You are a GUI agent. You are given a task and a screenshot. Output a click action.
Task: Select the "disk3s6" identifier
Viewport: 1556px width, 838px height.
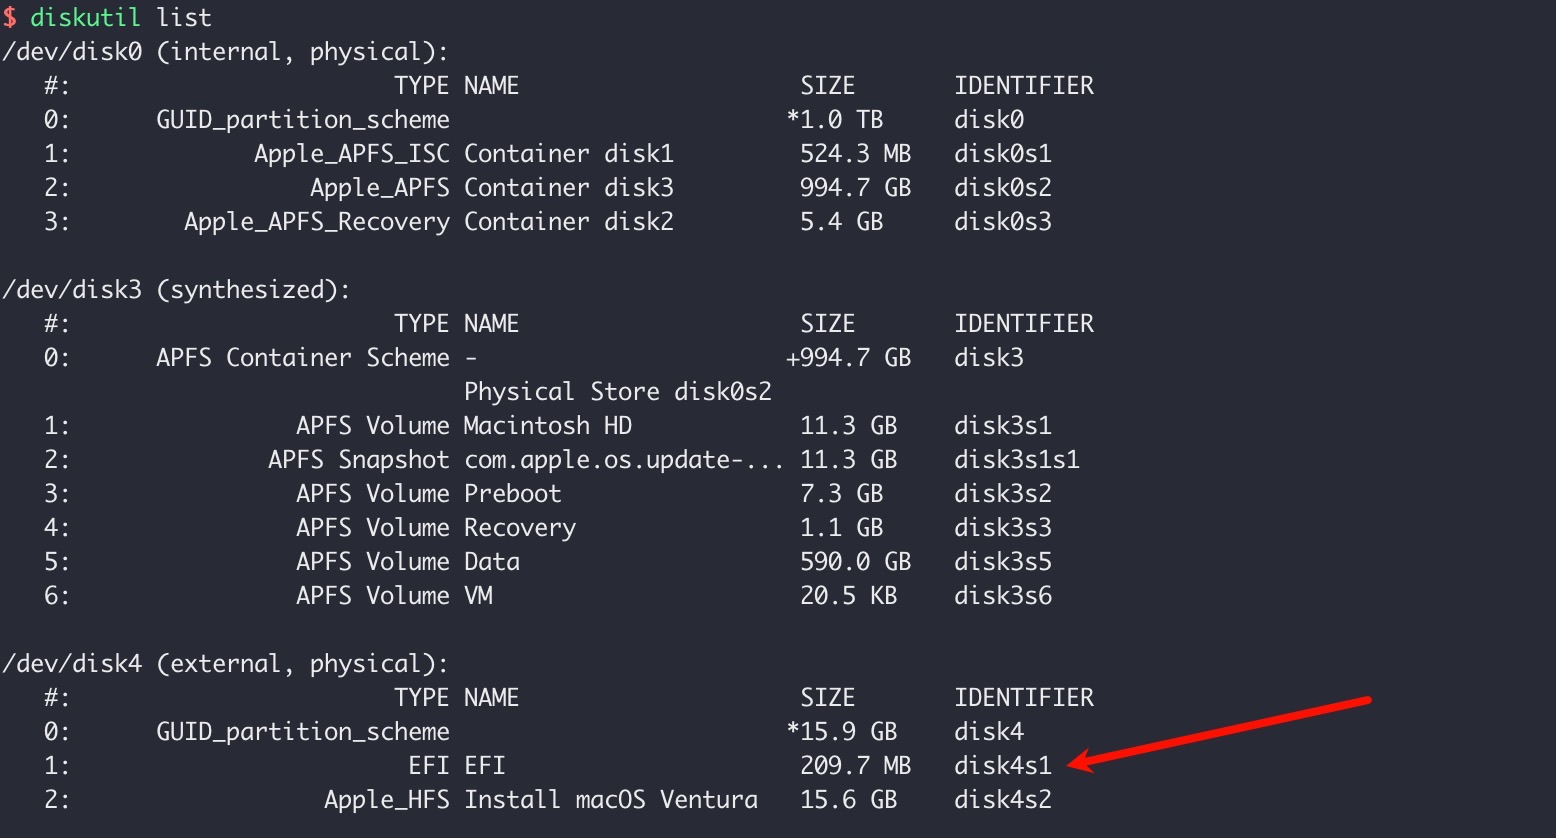pyautogui.click(x=1003, y=596)
